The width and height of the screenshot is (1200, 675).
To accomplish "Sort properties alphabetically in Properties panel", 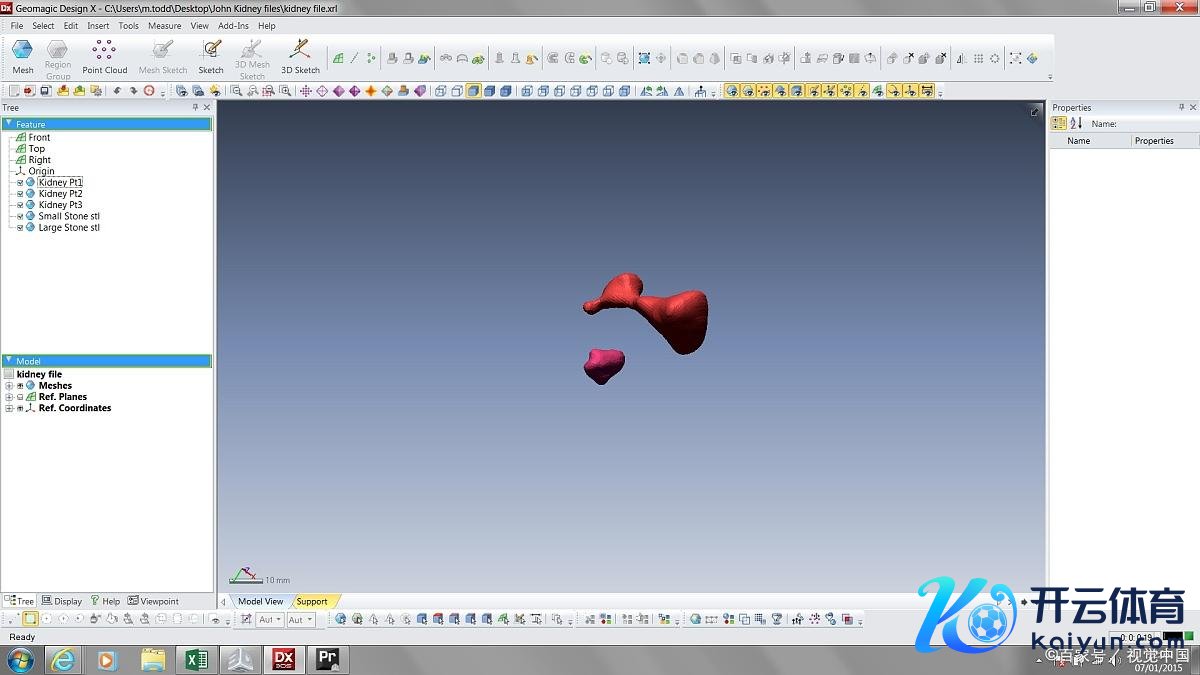I will pyautogui.click(x=1076, y=123).
